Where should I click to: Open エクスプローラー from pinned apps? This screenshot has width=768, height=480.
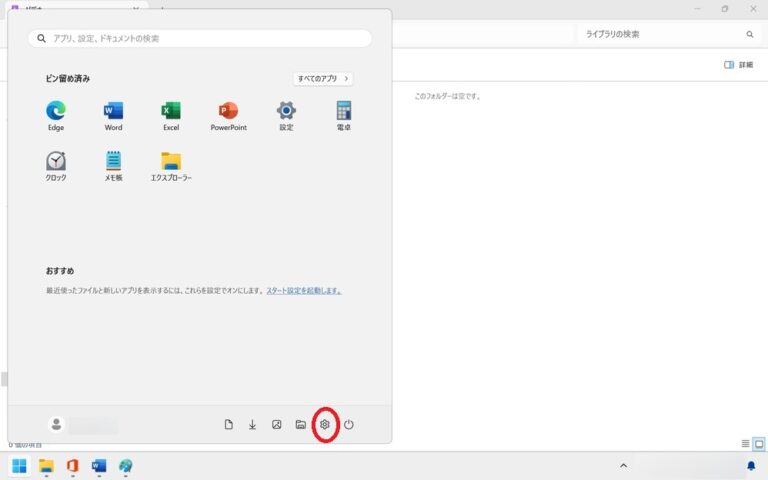[x=171, y=162]
